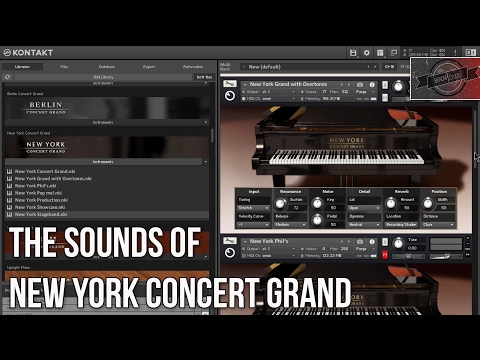Go to previous multi in Multi Rack

click(x=368, y=67)
